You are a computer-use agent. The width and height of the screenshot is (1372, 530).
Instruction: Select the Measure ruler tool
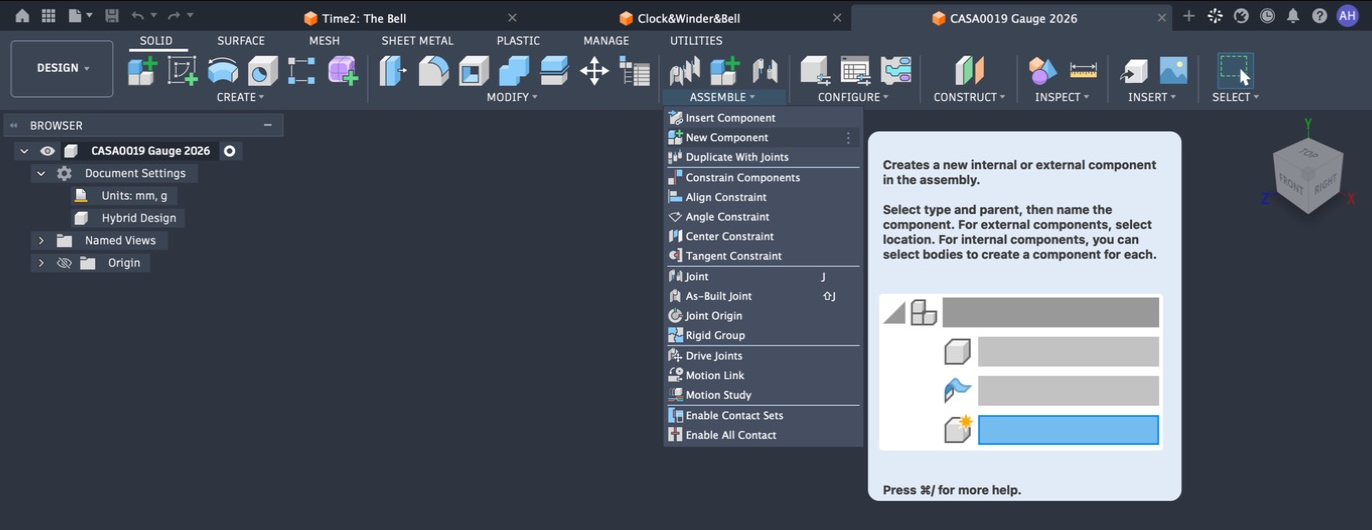pos(1083,71)
